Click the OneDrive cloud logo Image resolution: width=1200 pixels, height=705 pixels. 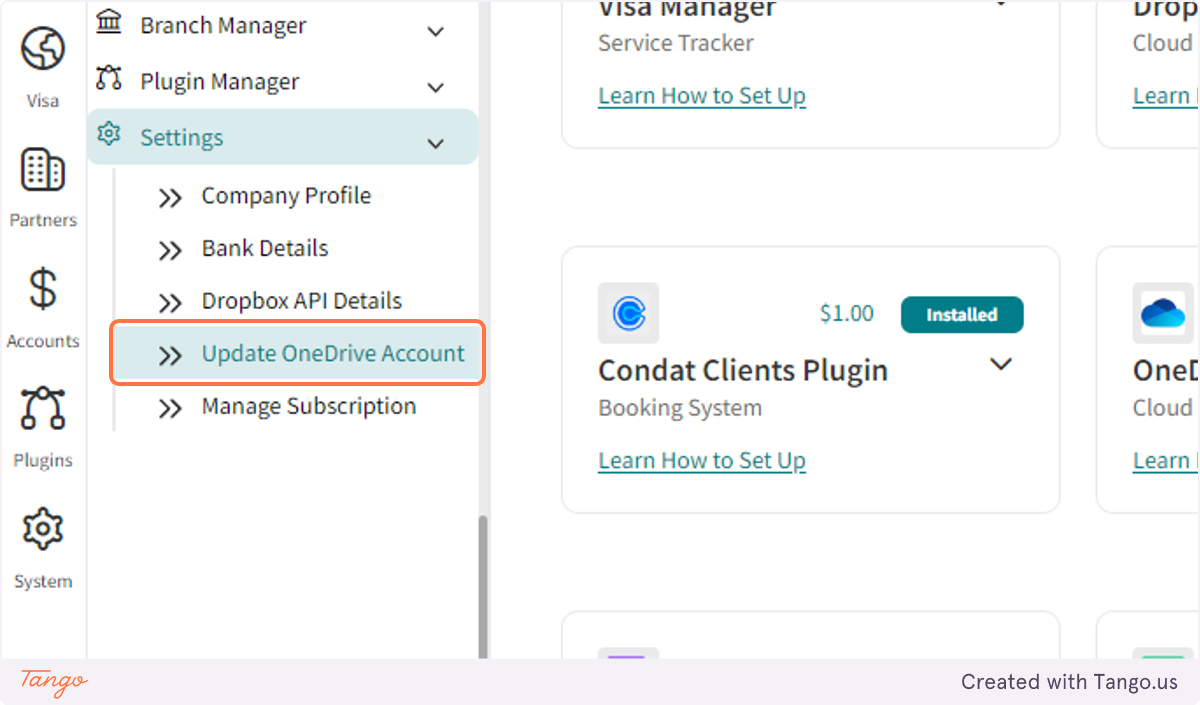click(1163, 313)
